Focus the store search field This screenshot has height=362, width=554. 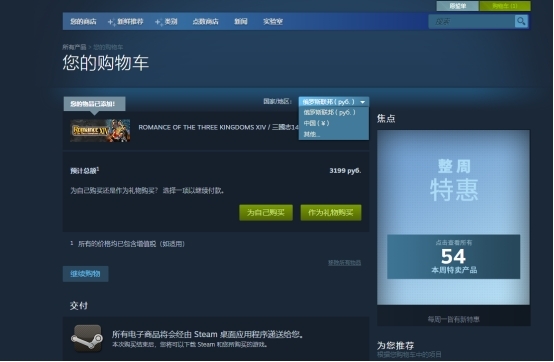(472, 22)
